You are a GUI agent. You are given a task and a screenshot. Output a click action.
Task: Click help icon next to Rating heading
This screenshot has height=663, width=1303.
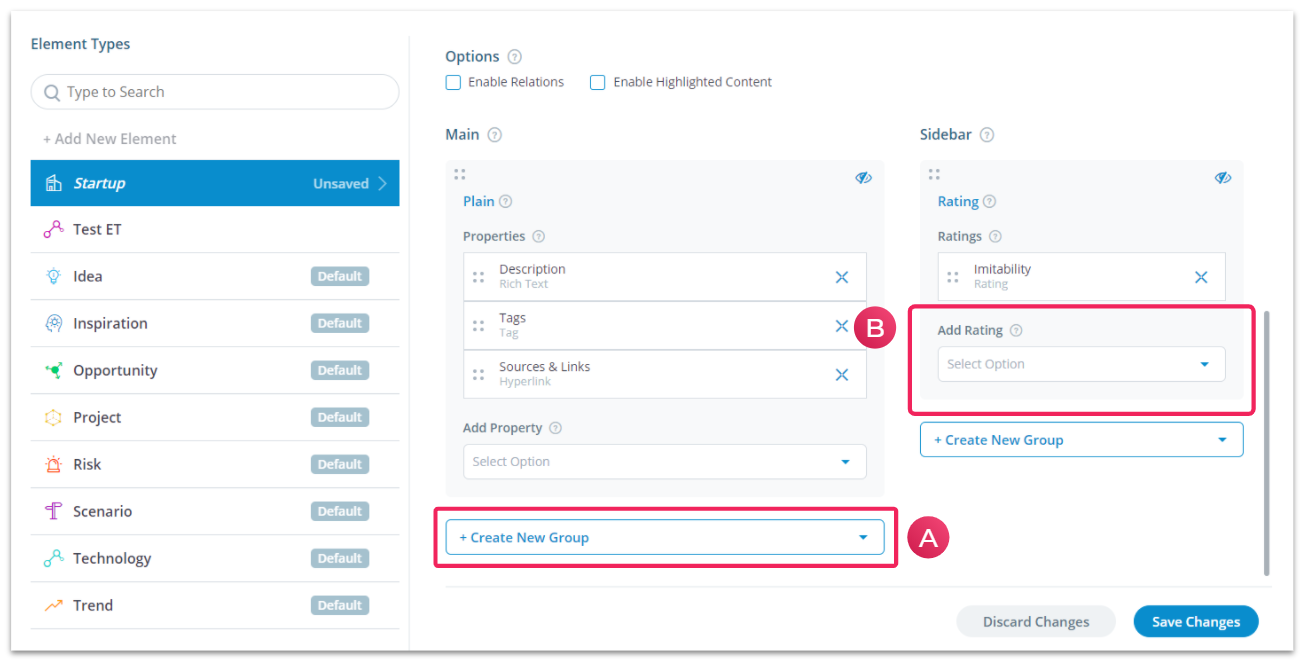(989, 202)
